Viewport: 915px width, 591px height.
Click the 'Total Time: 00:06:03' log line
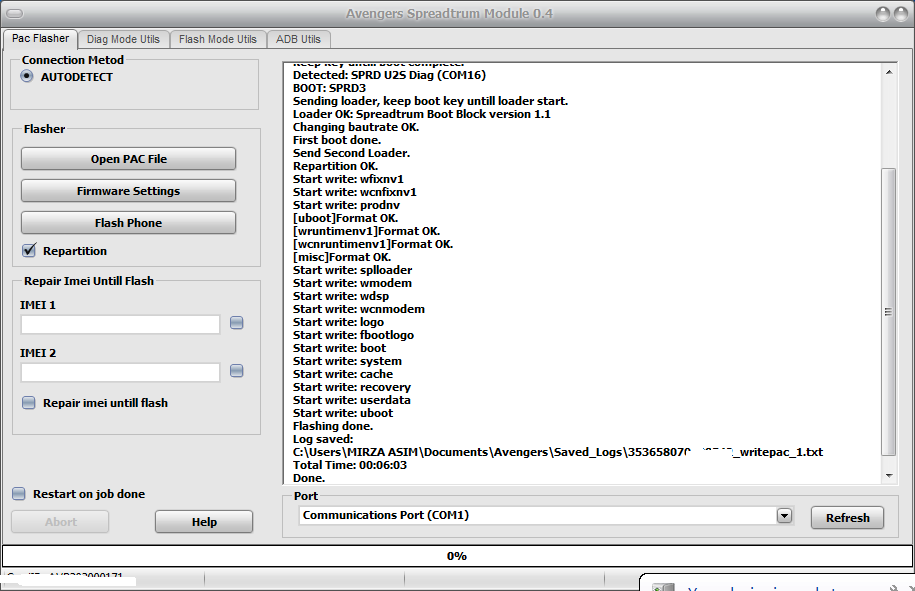[350, 465]
